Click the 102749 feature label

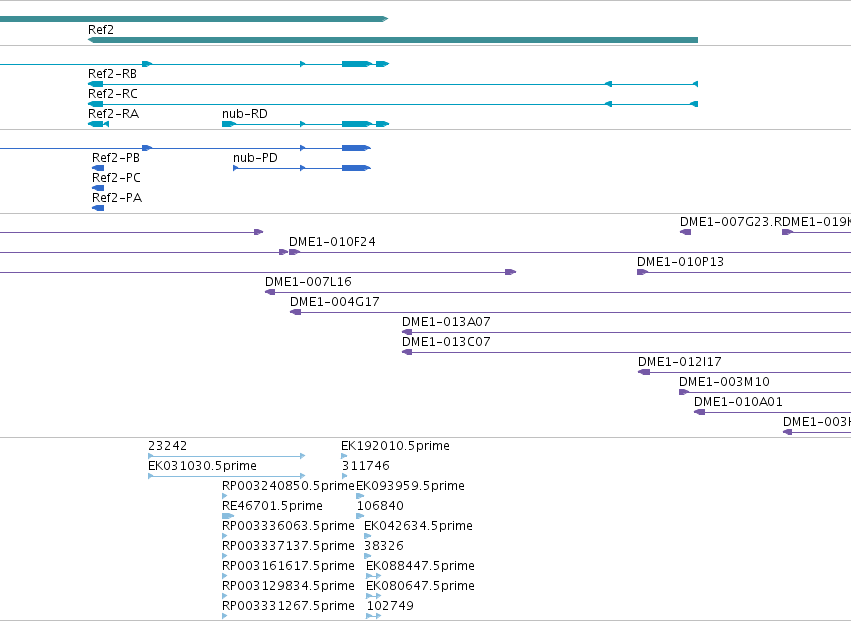tap(390, 607)
